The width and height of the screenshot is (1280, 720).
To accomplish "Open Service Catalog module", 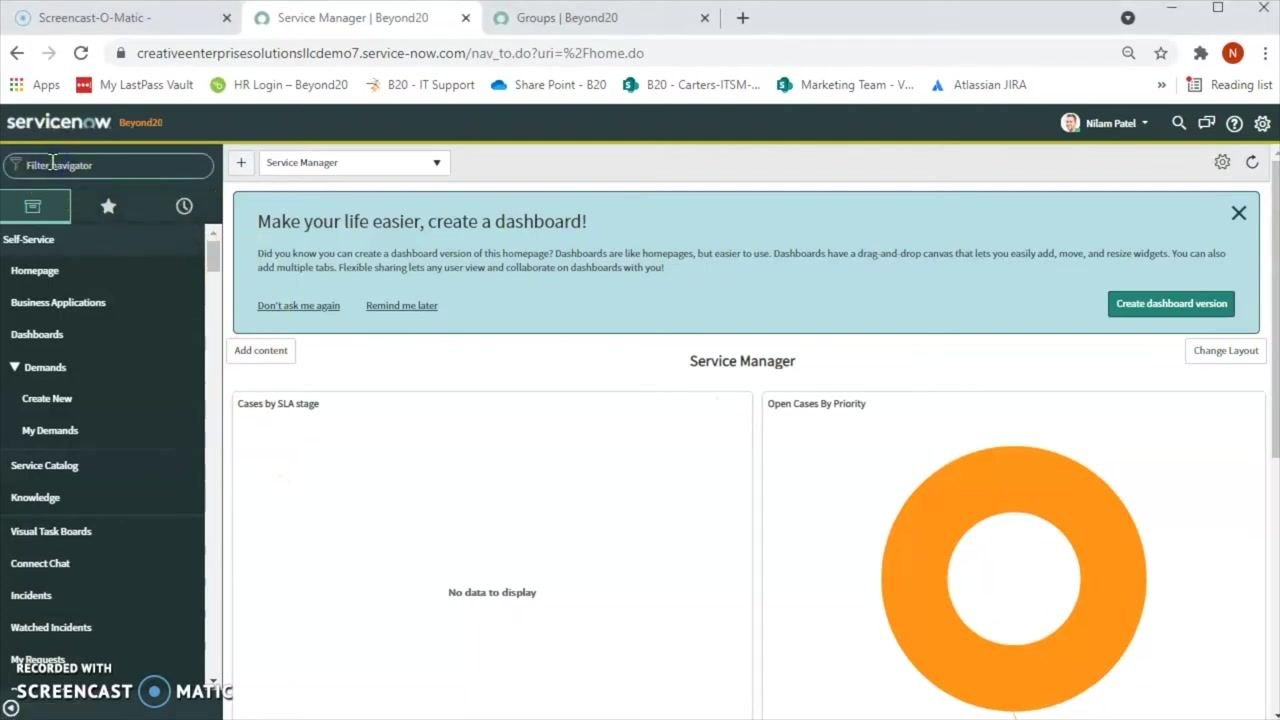I will coord(44,466).
